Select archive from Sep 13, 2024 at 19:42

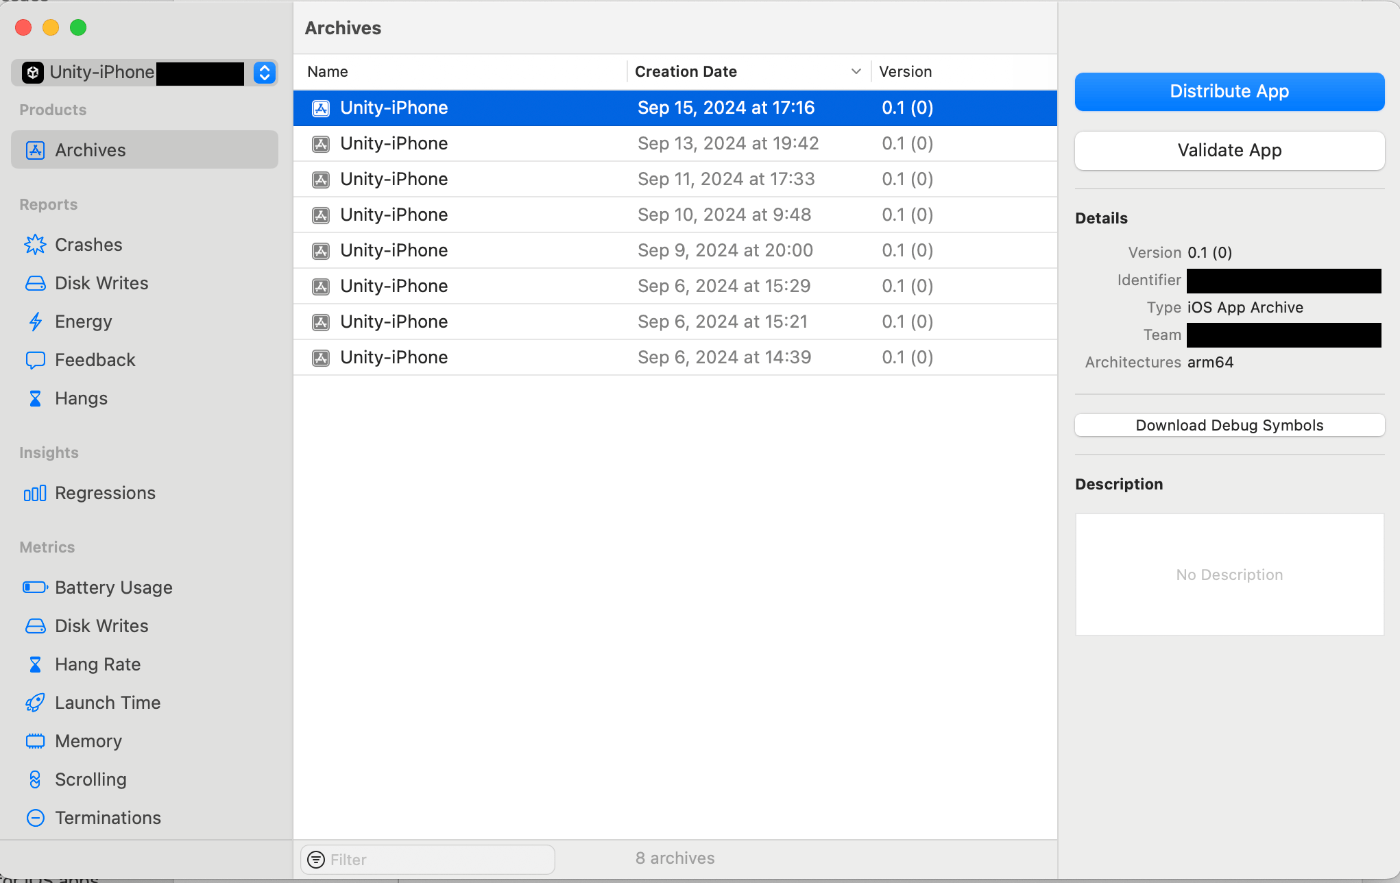pyautogui.click(x=675, y=143)
